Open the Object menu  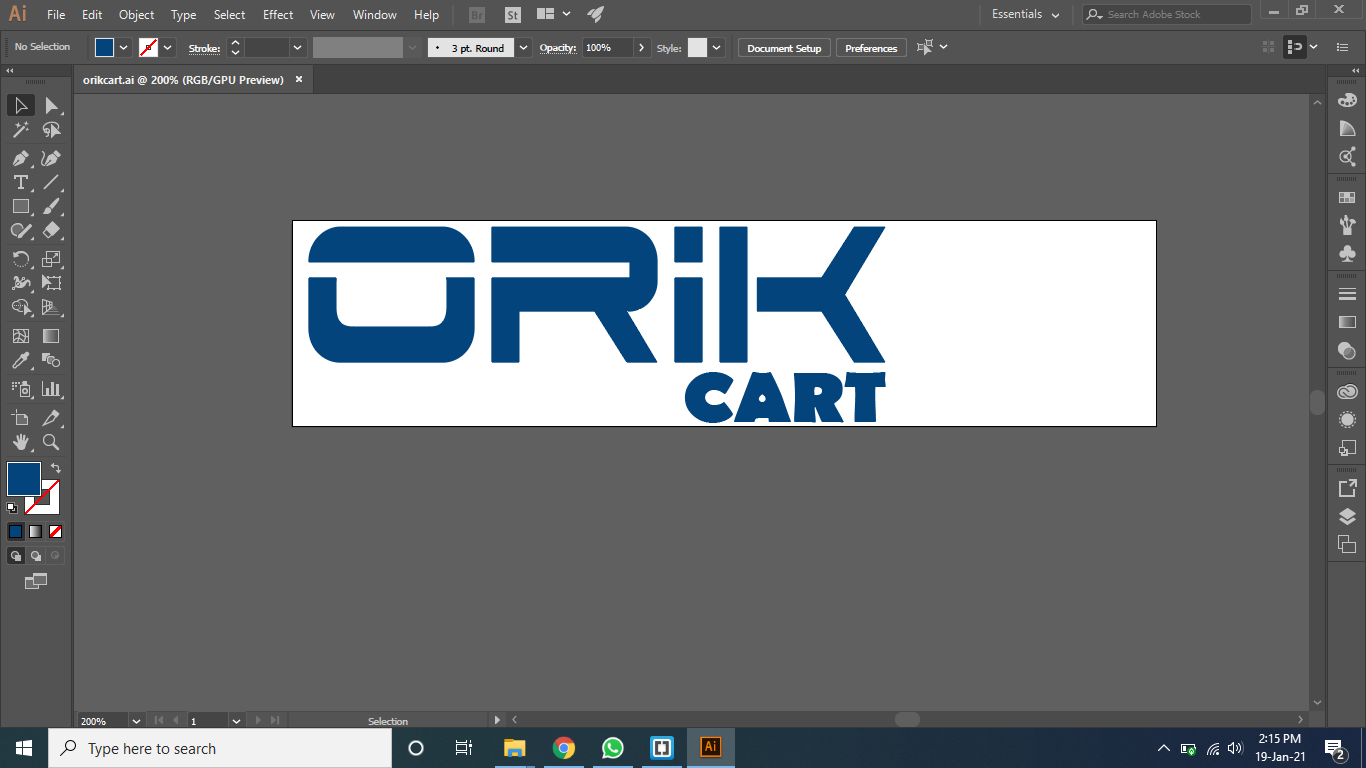(137, 15)
